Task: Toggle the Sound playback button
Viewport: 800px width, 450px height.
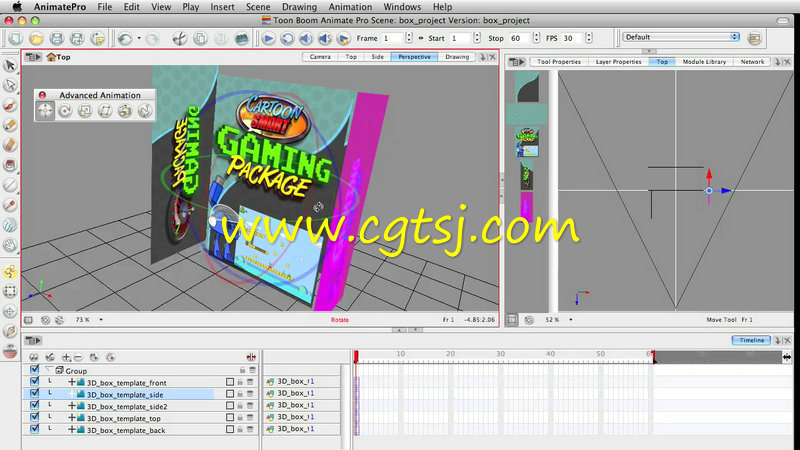Action: click(306, 38)
